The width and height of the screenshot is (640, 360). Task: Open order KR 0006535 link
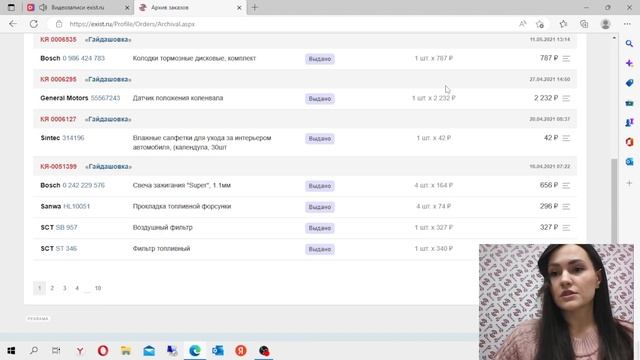point(58,40)
